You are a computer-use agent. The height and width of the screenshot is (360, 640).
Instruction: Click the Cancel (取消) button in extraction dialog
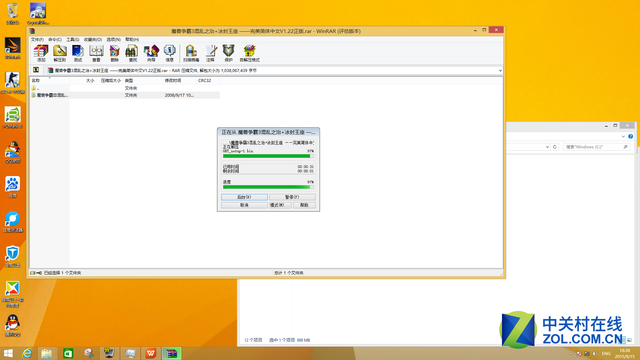244,205
